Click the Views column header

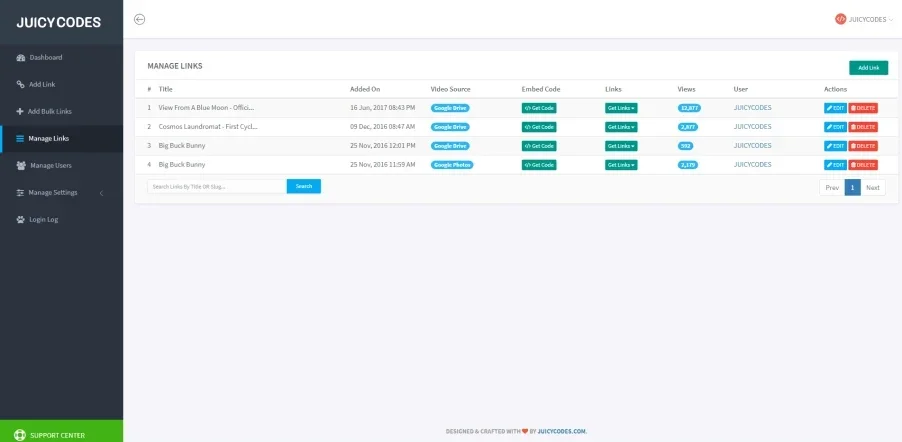[x=686, y=89]
